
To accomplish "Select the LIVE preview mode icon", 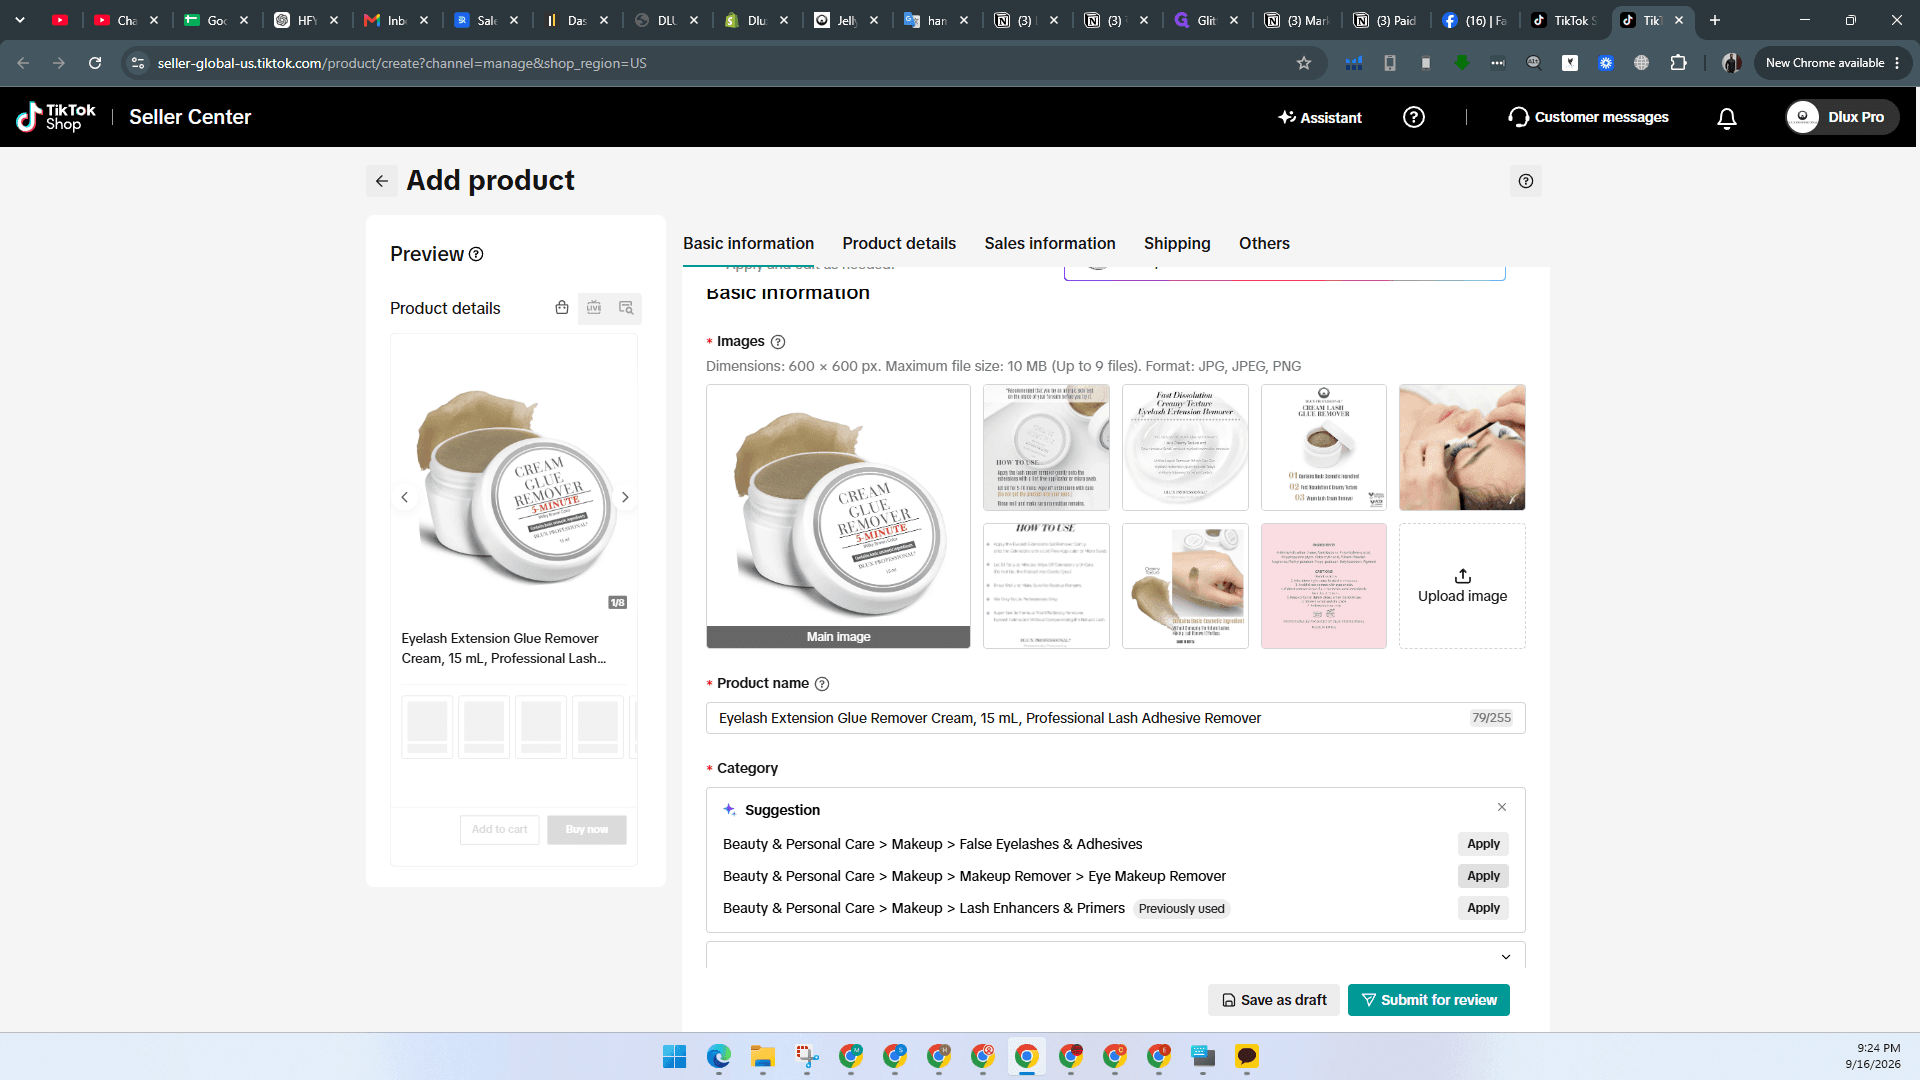I will (594, 308).
